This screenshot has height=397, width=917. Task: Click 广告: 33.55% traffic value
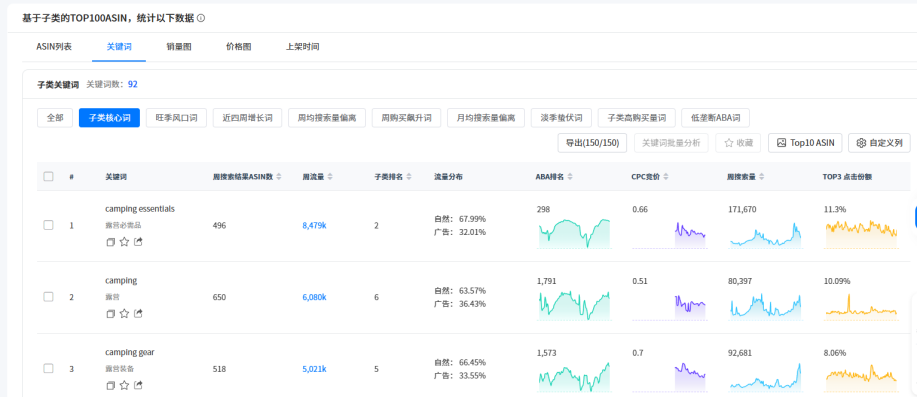(460, 375)
